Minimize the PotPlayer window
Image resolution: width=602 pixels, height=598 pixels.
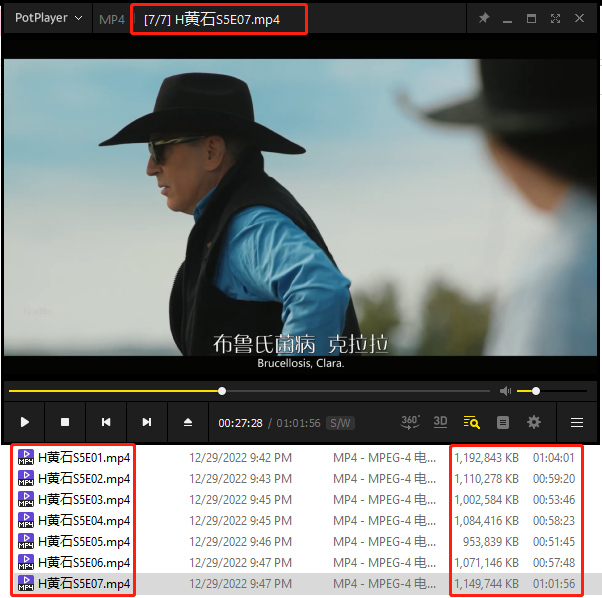click(508, 21)
